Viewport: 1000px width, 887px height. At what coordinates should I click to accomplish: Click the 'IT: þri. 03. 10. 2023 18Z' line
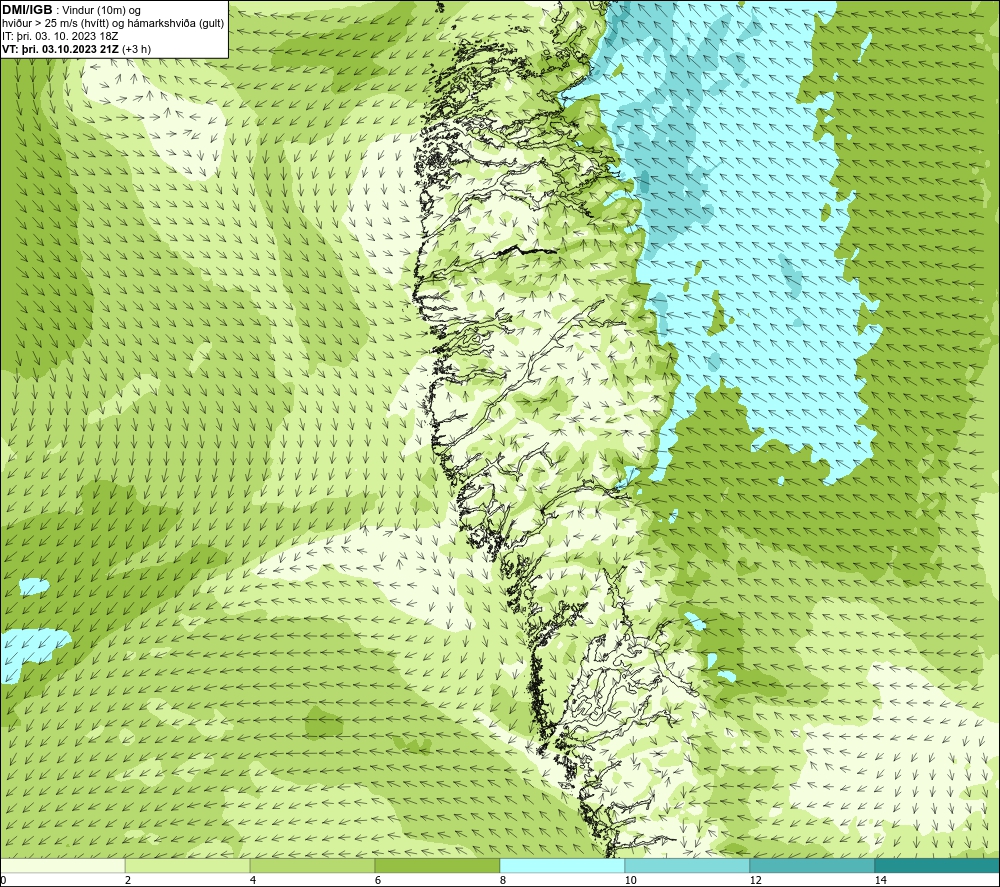(x=60, y=36)
